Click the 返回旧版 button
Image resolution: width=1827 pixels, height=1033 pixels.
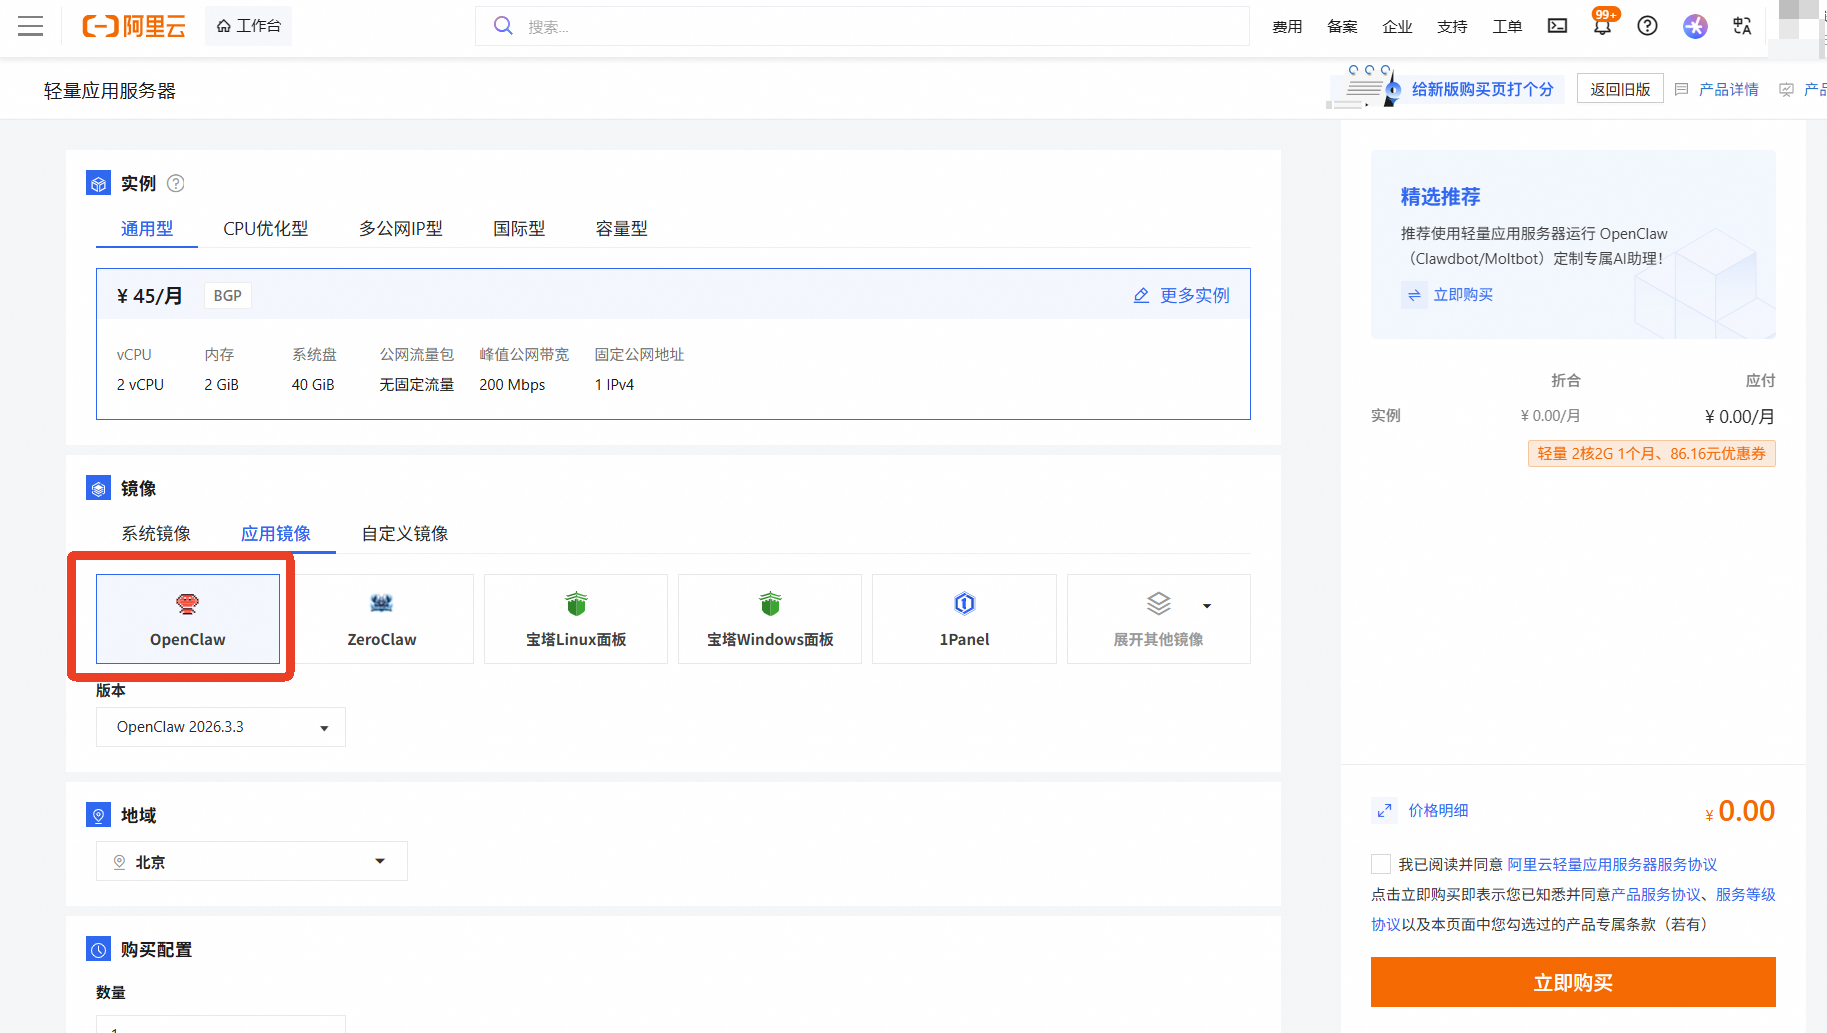(x=1620, y=89)
